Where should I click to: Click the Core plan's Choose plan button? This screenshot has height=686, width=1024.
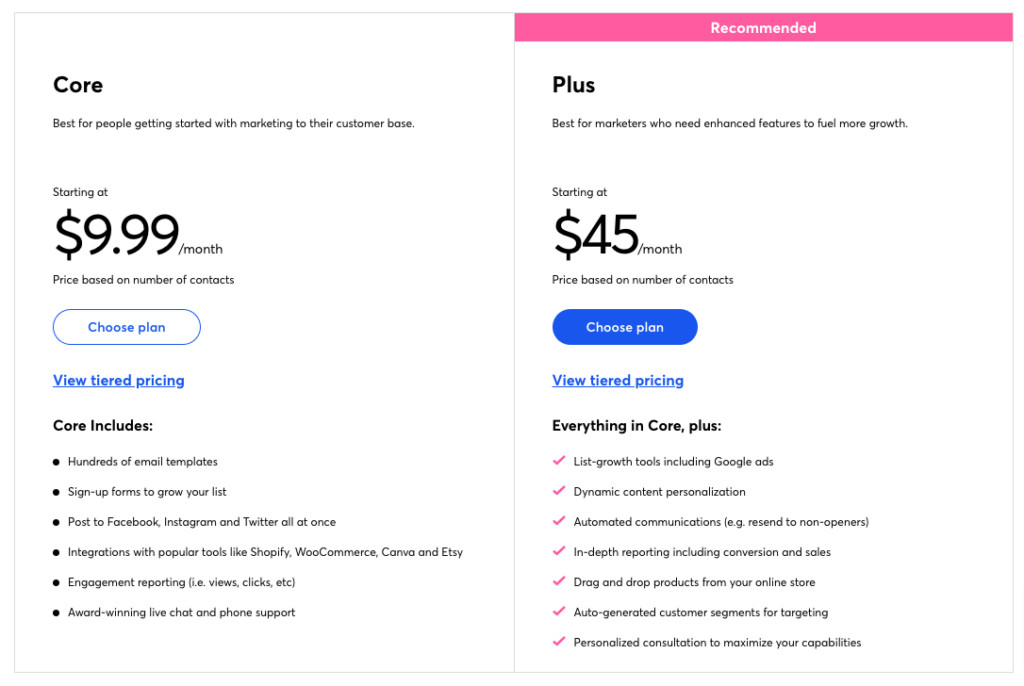click(x=127, y=327)
